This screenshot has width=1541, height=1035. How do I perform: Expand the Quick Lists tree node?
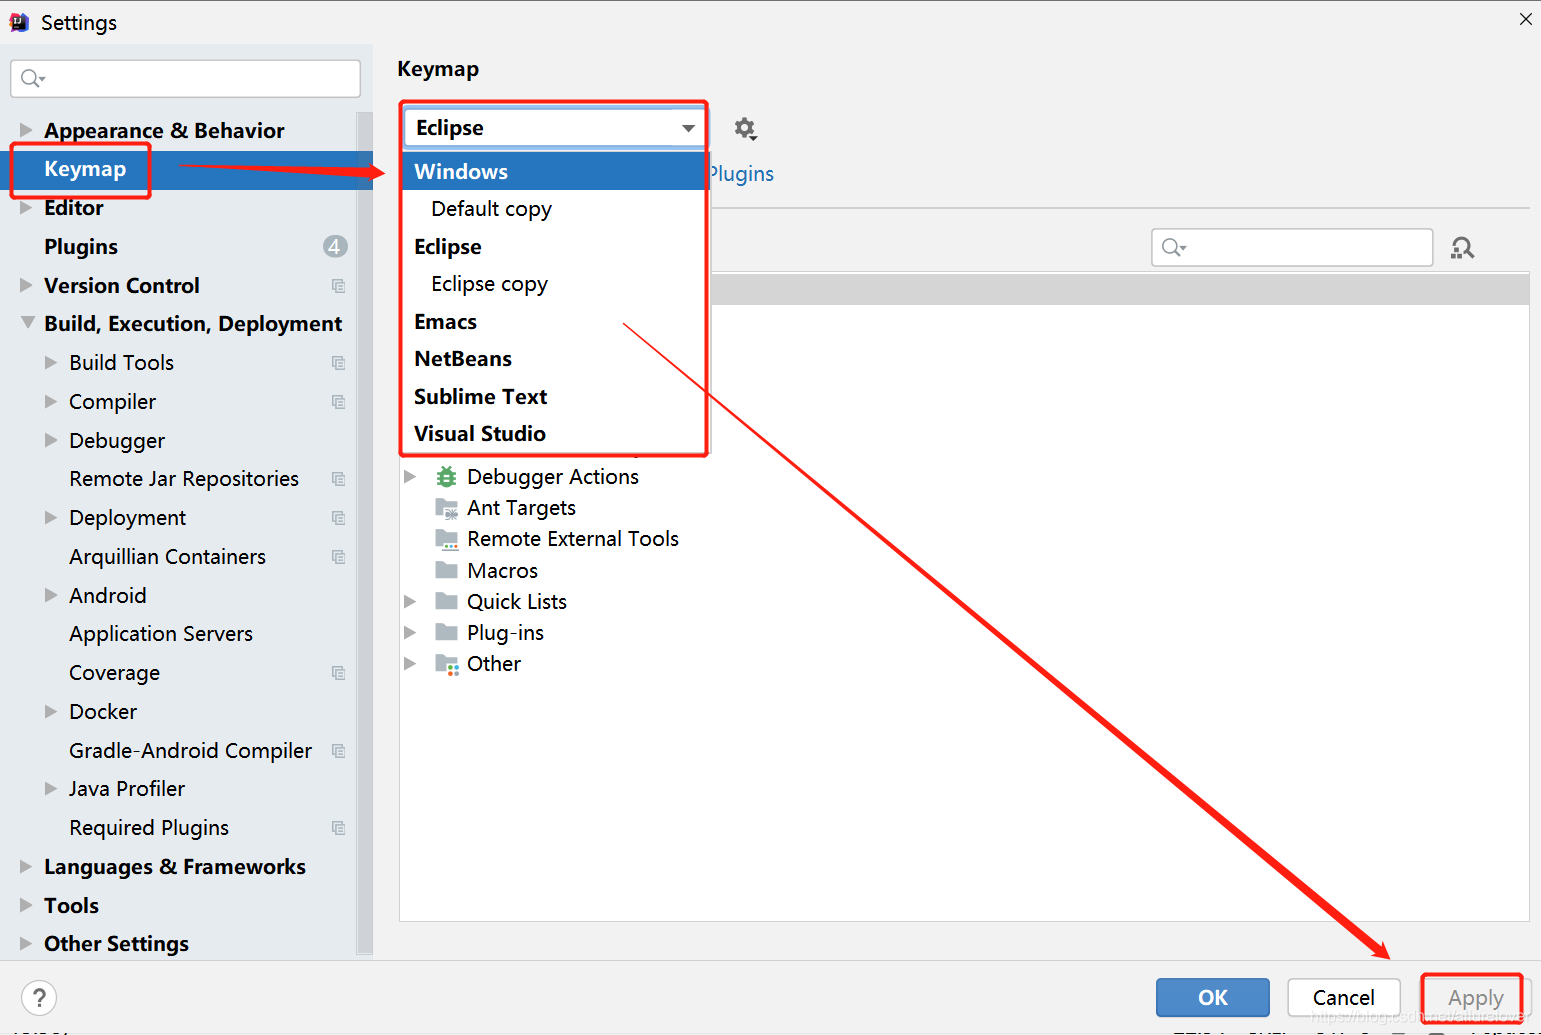point(410,601)
